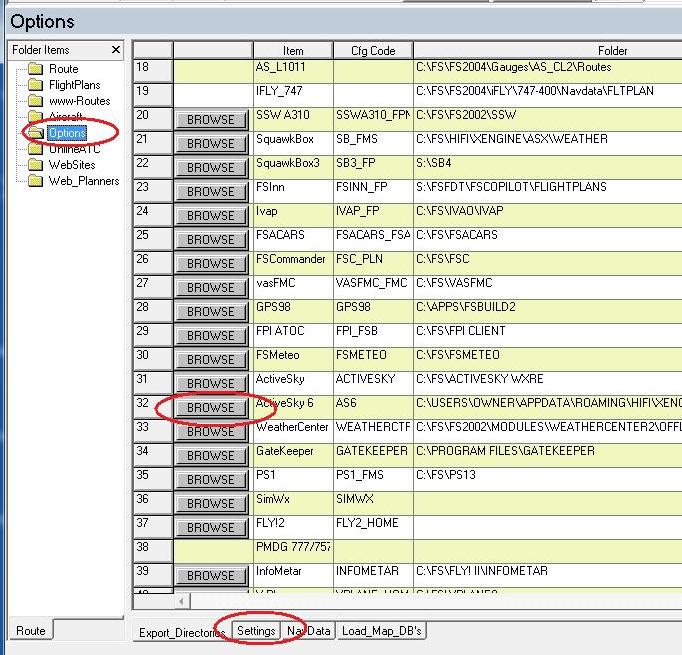The height and width of the screenshot is (655, 682).
Task: Click BROWSE for Ivap row
Action: (211, 216)
